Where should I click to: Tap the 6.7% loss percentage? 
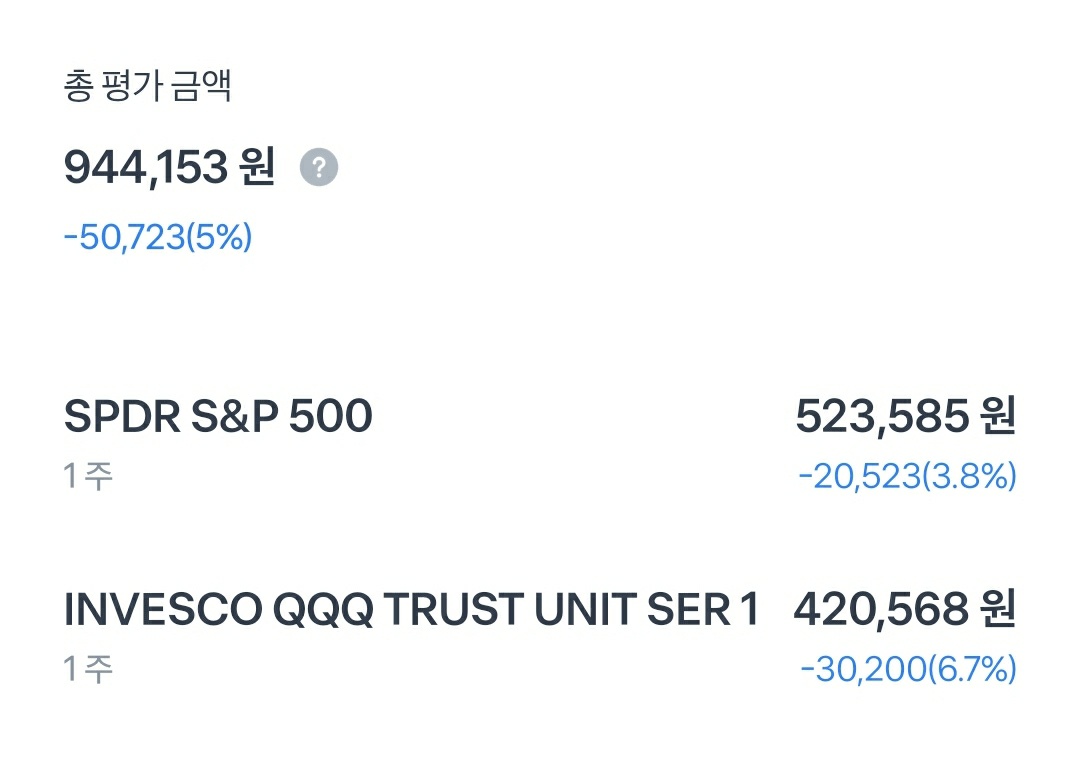pyautogui.click(x=972, y=670)
